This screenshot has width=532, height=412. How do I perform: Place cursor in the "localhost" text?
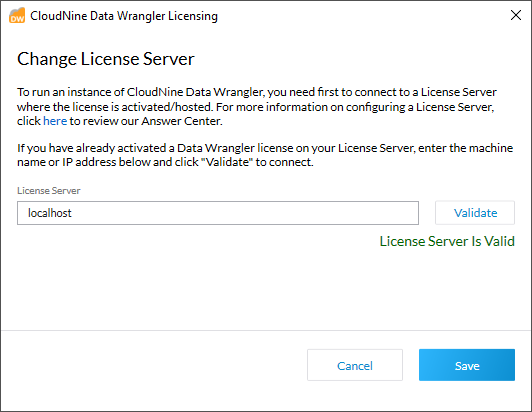click(50, 213)
